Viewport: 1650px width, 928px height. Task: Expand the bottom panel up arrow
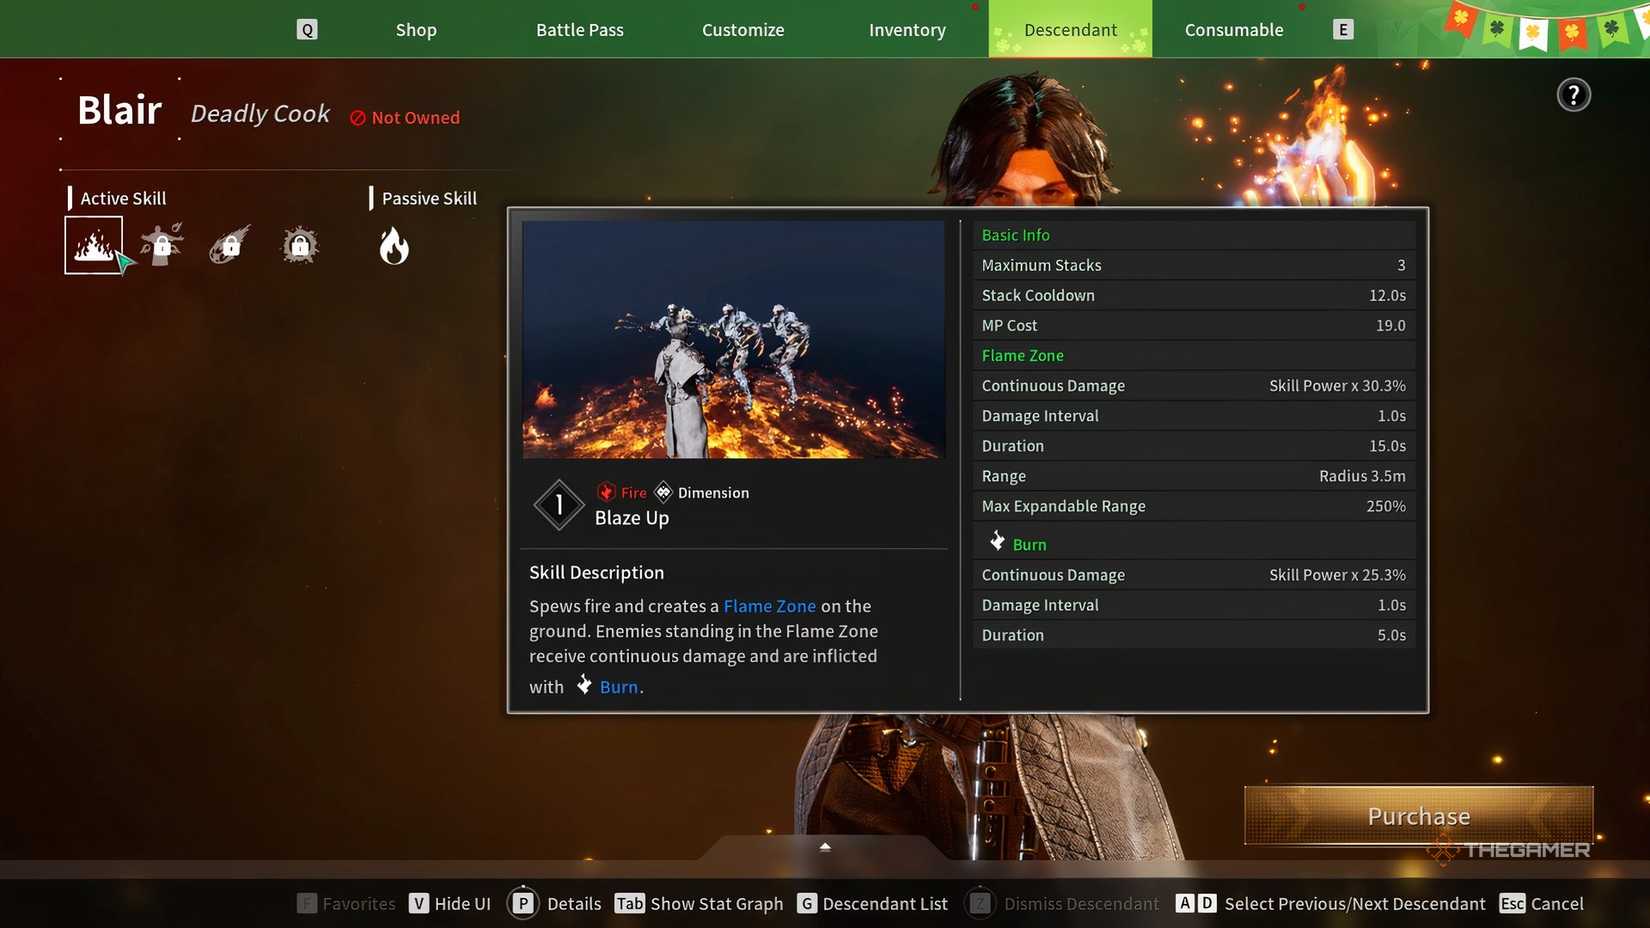click(825, 847)
